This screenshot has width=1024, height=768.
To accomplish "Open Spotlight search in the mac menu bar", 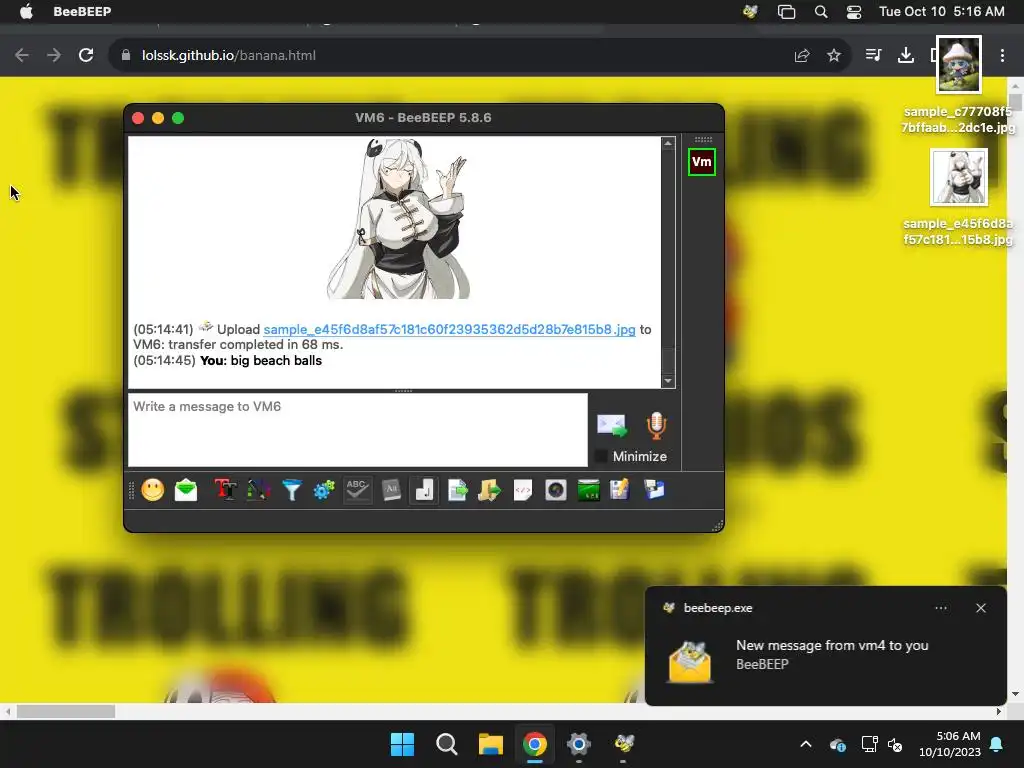I will [x=821, y=11].
